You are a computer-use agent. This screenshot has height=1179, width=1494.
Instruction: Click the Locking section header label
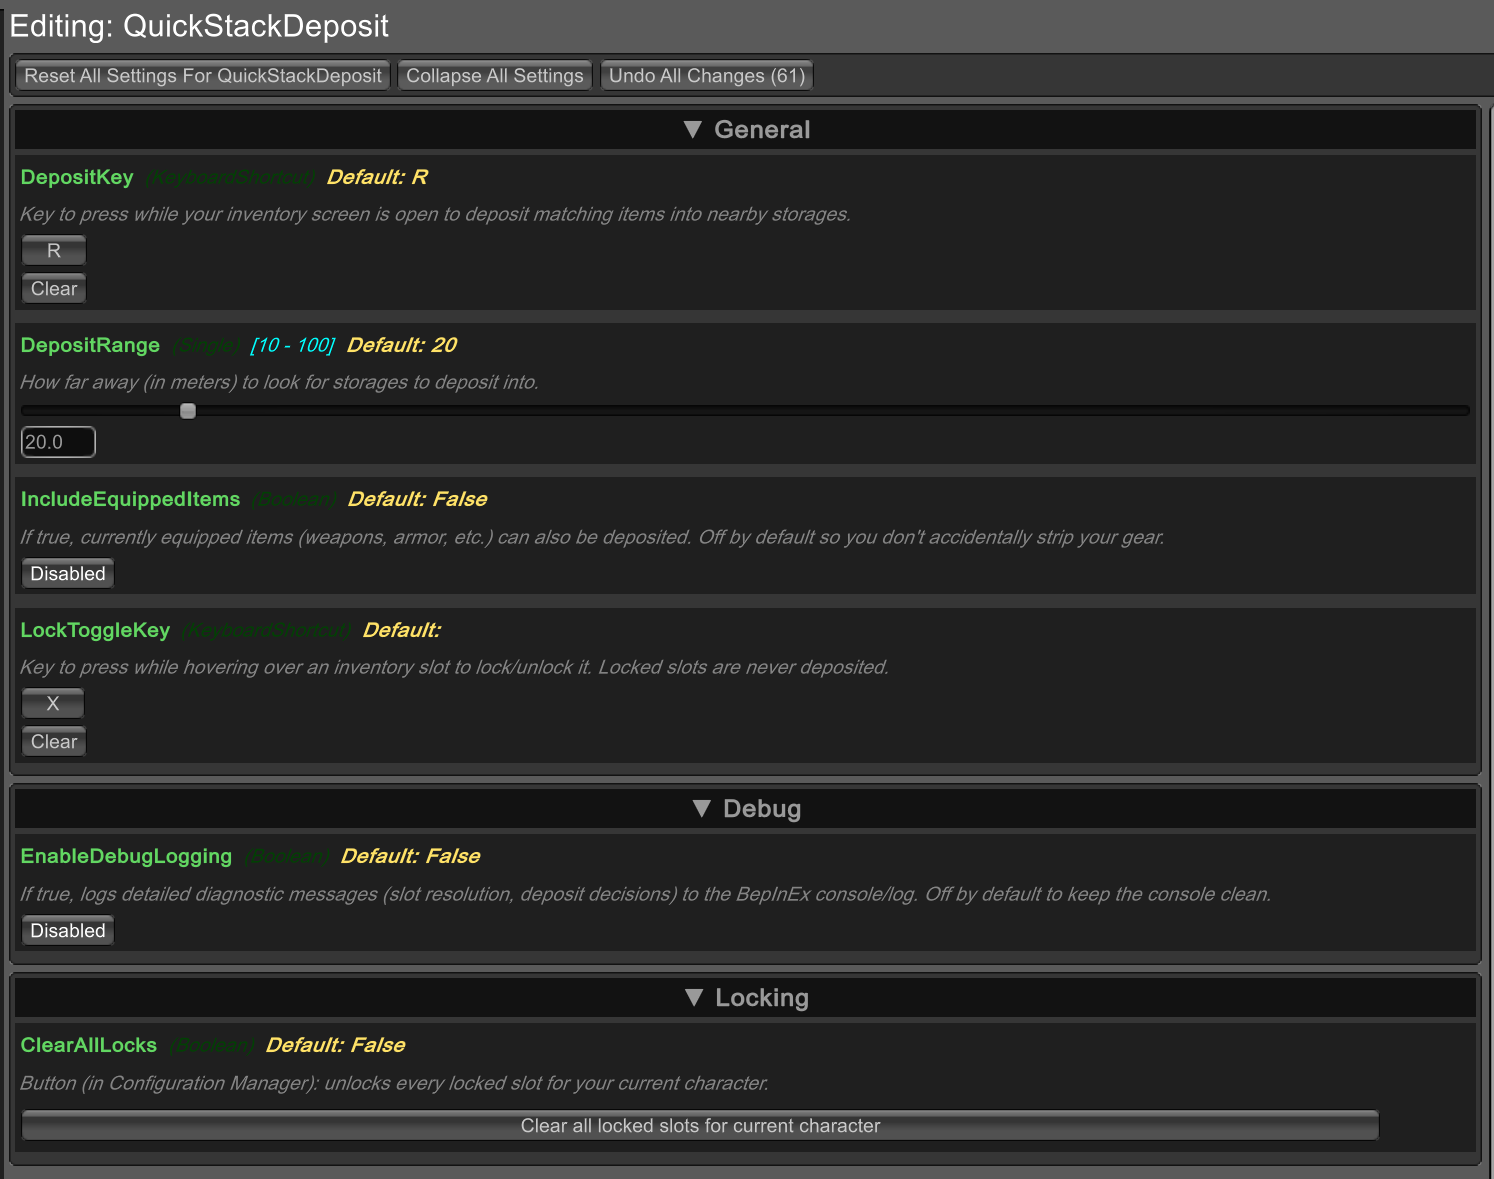(x=762, y=998)
